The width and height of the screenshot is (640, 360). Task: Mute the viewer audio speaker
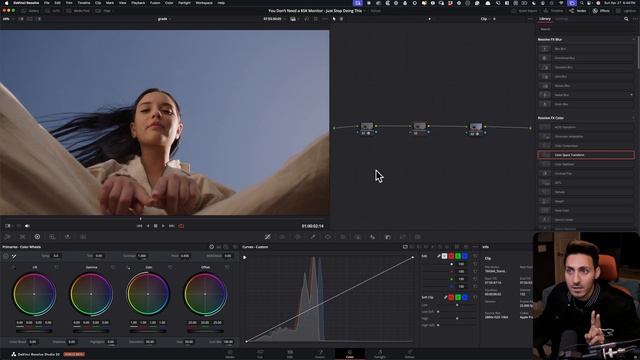(27, 226)
